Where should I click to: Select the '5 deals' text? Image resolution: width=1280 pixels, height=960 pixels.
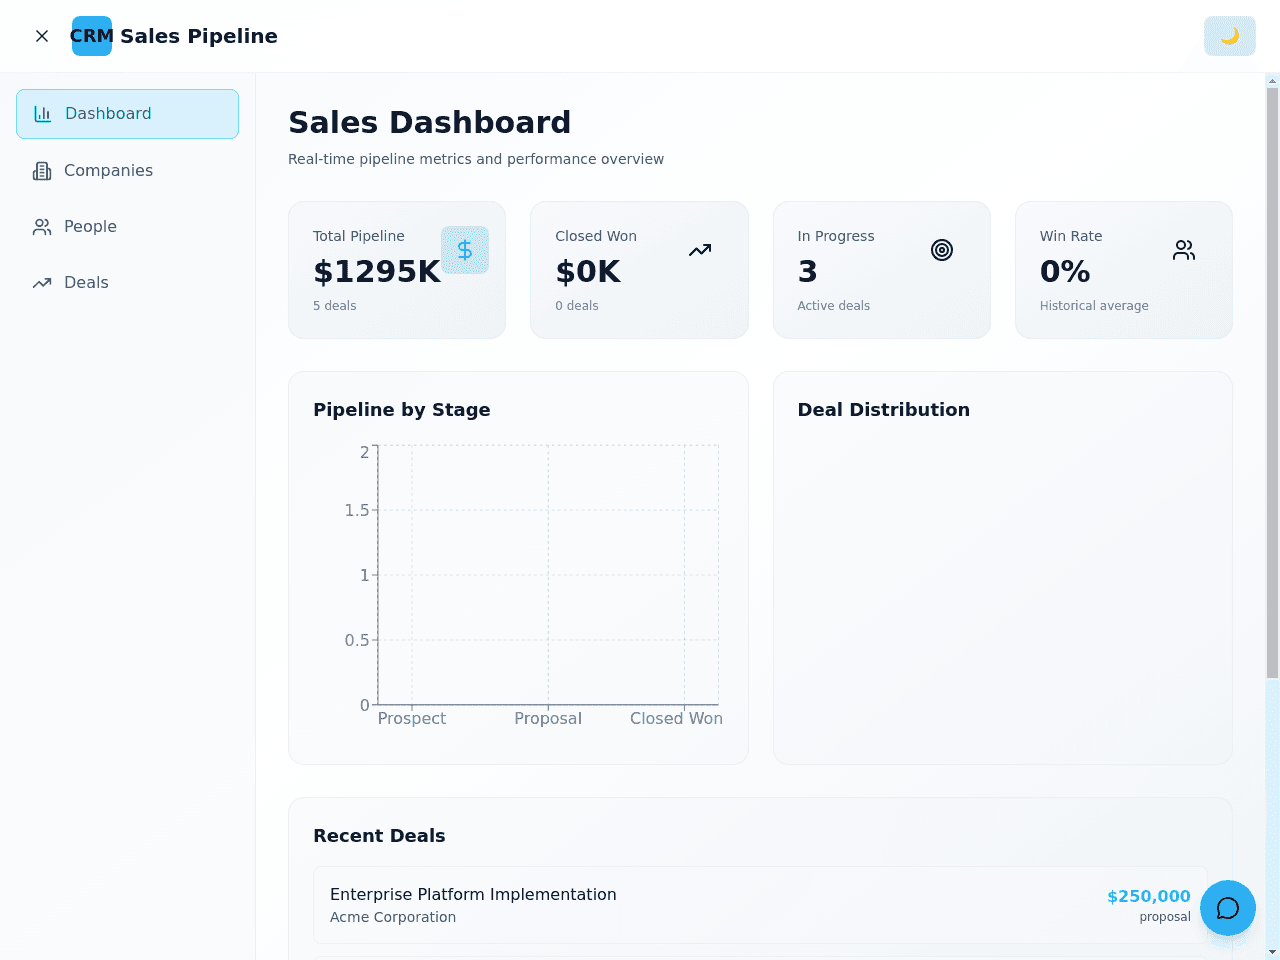[335, 306]
